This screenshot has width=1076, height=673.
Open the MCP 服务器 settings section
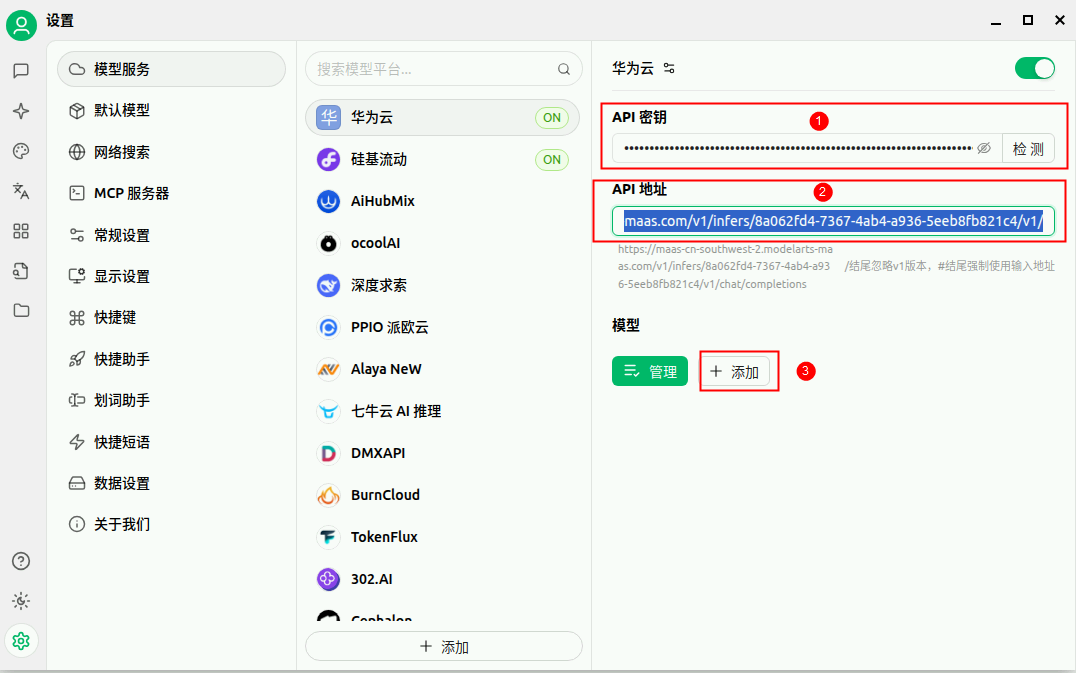172,193
